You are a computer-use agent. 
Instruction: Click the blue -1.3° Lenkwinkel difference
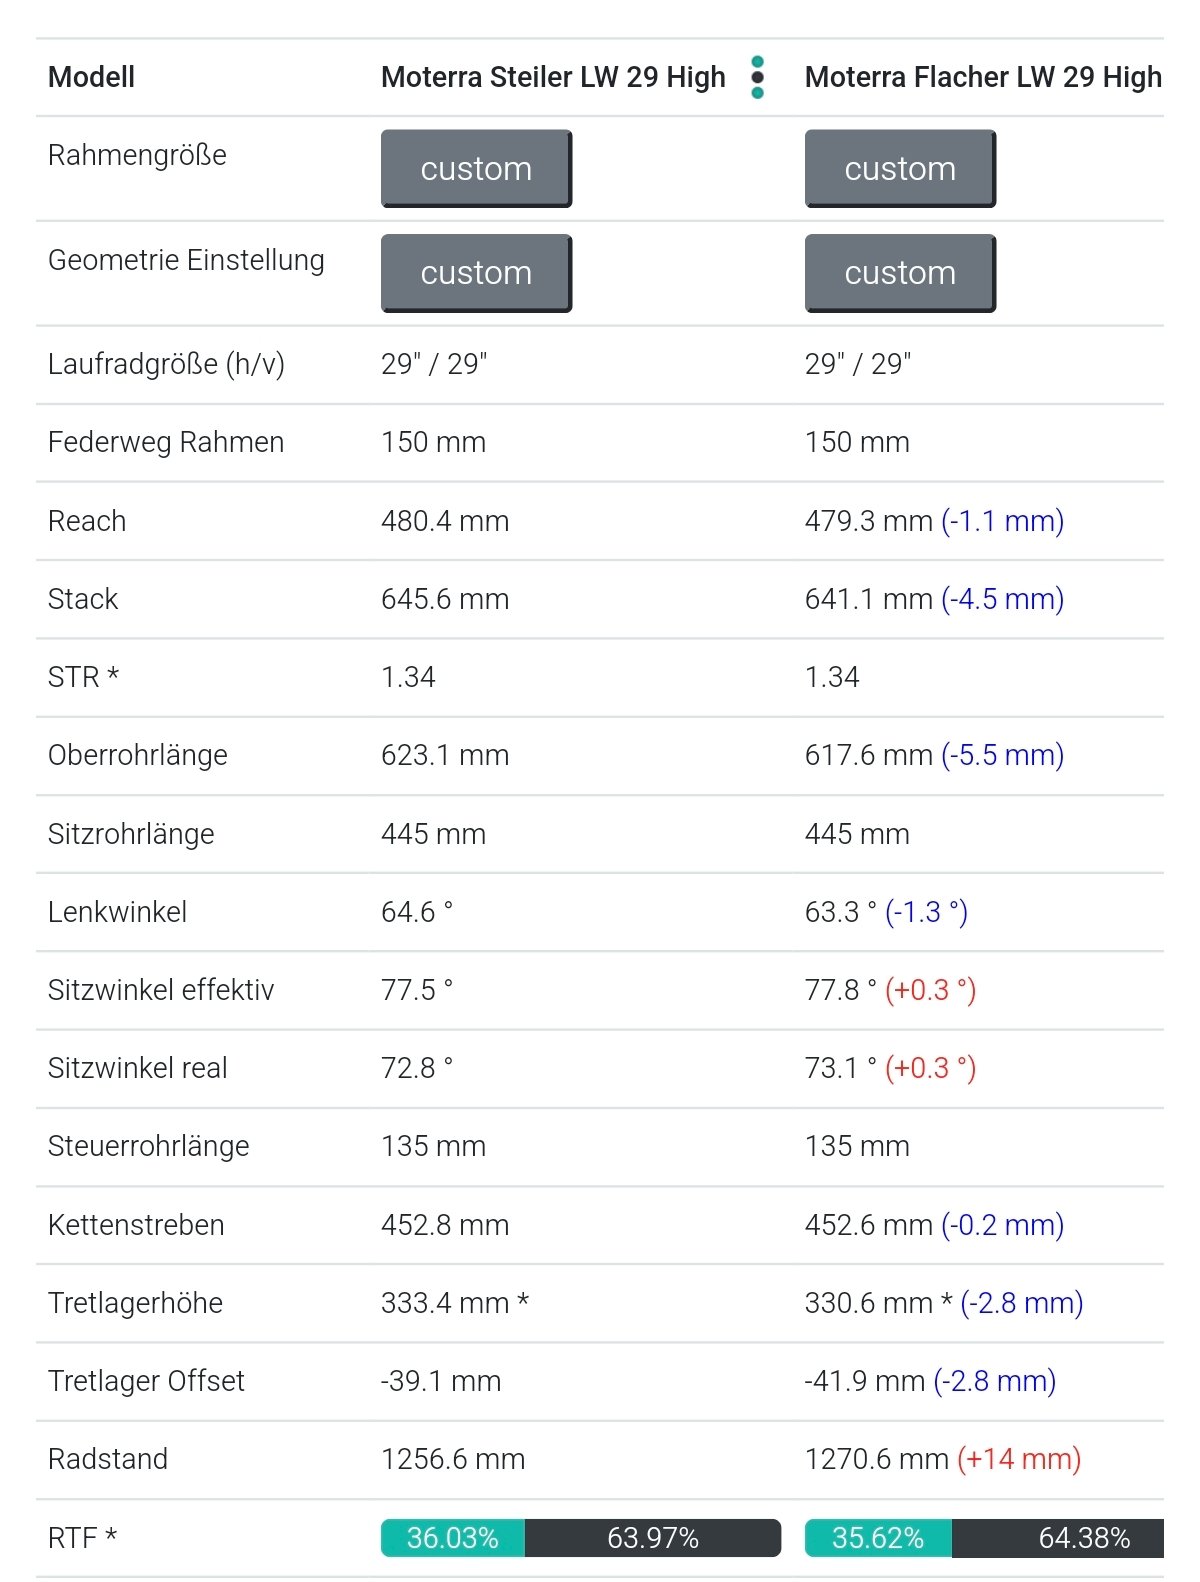click(926, 912)
